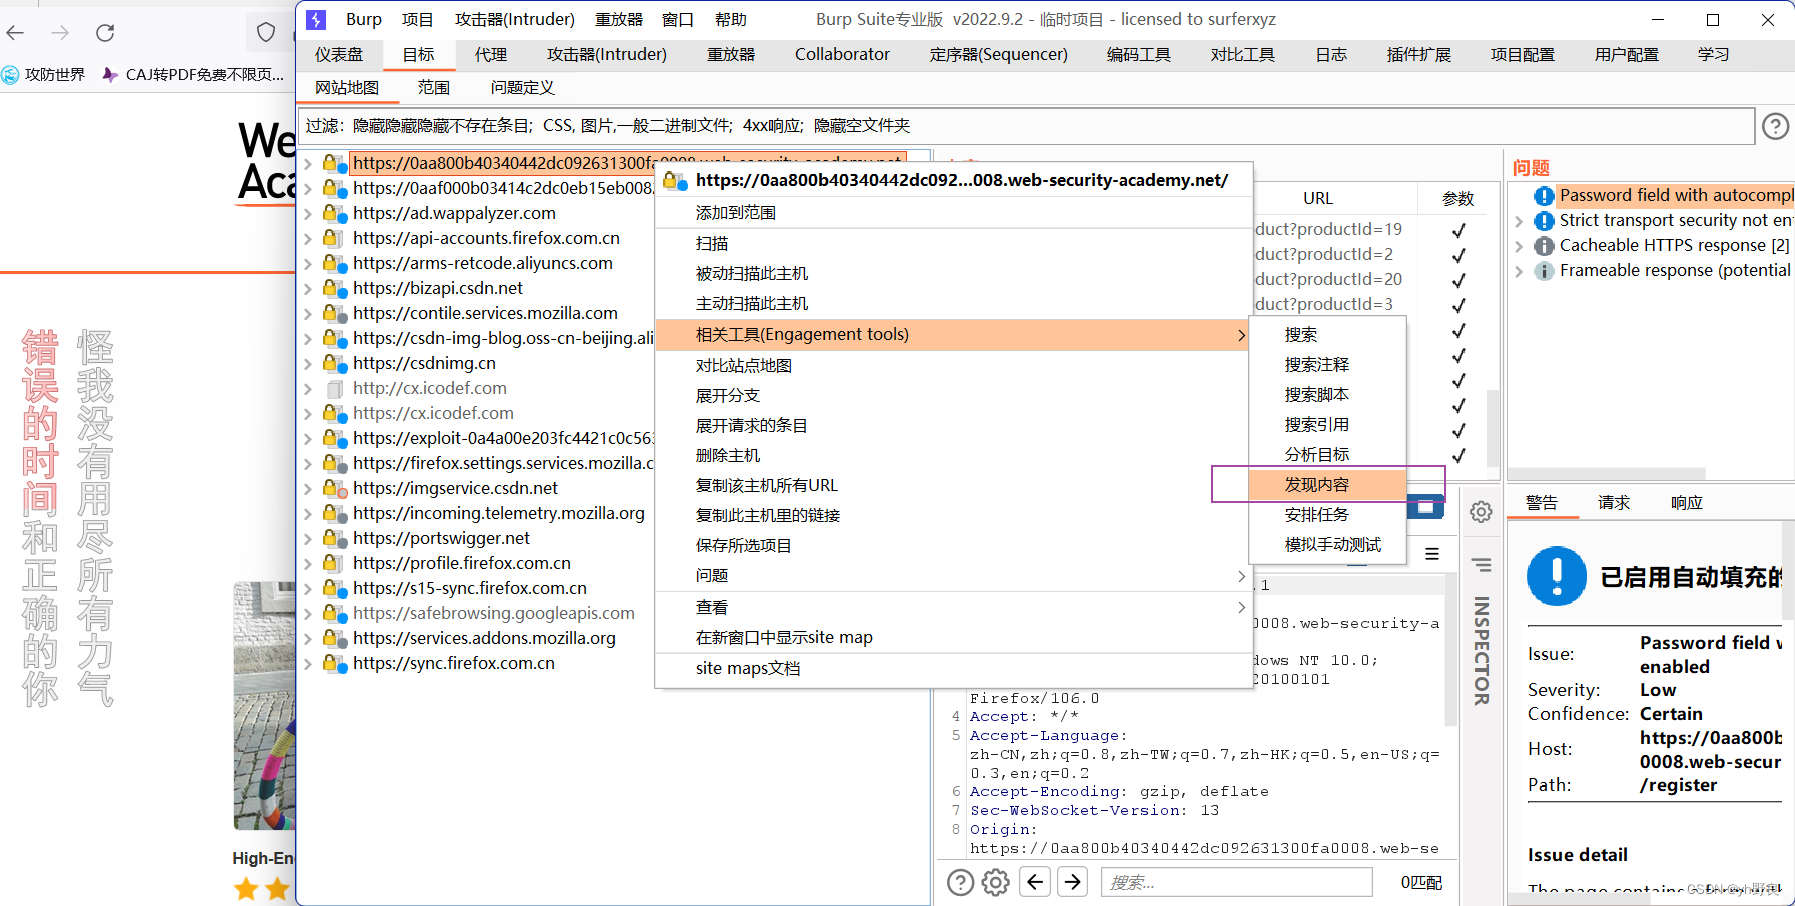Expand Strict transport security issue group
This screenshot has height=906, width=1795.
point(1519,221)
